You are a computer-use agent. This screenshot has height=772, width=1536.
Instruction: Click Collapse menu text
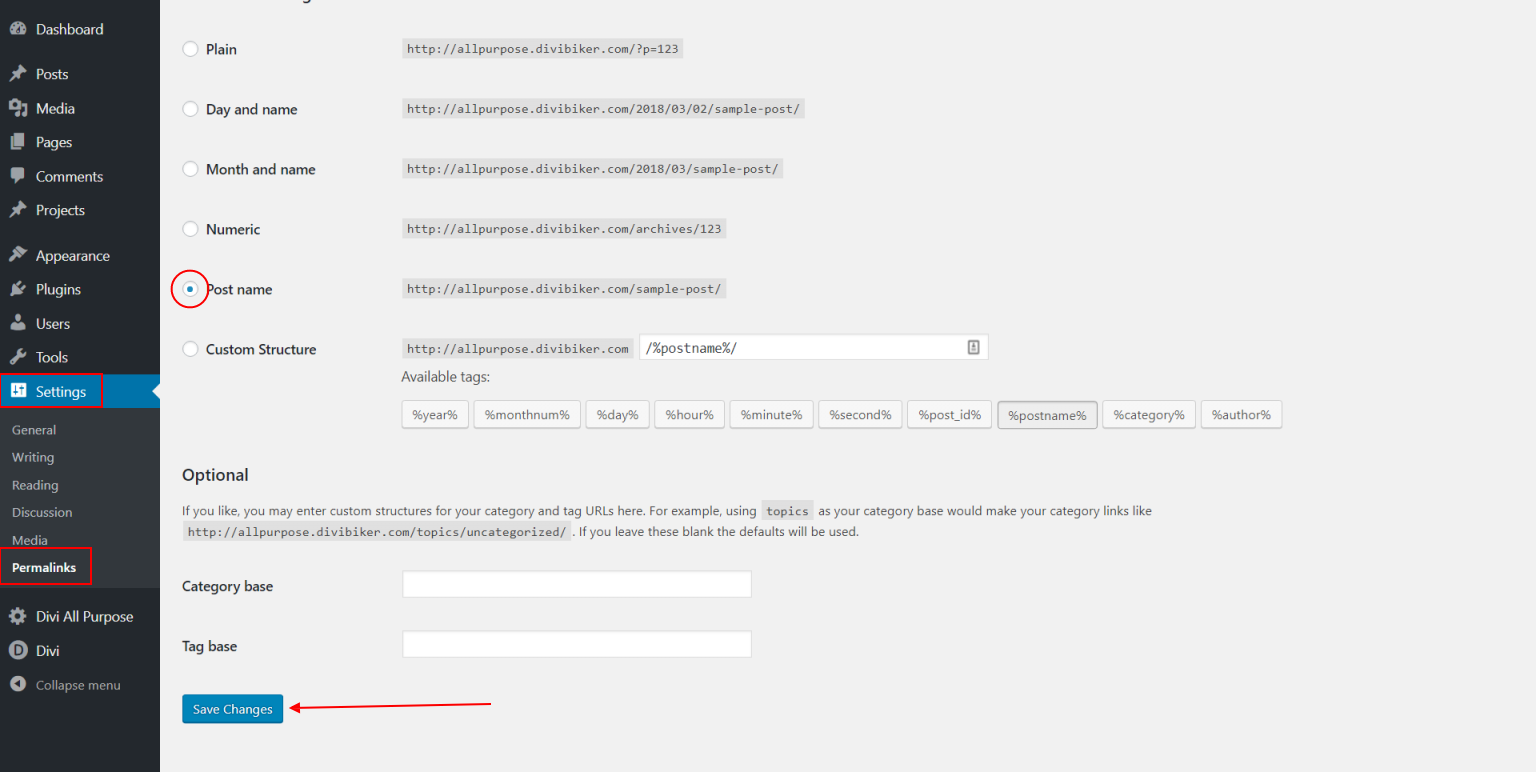78,685
